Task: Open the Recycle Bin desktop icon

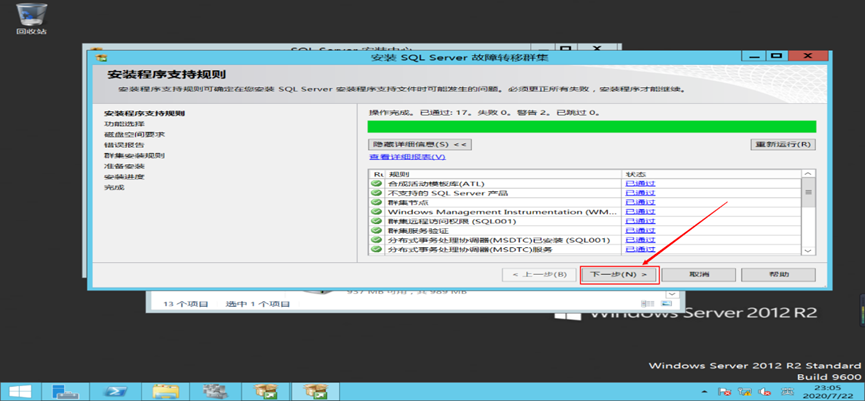Action: (x=31, y=19)
